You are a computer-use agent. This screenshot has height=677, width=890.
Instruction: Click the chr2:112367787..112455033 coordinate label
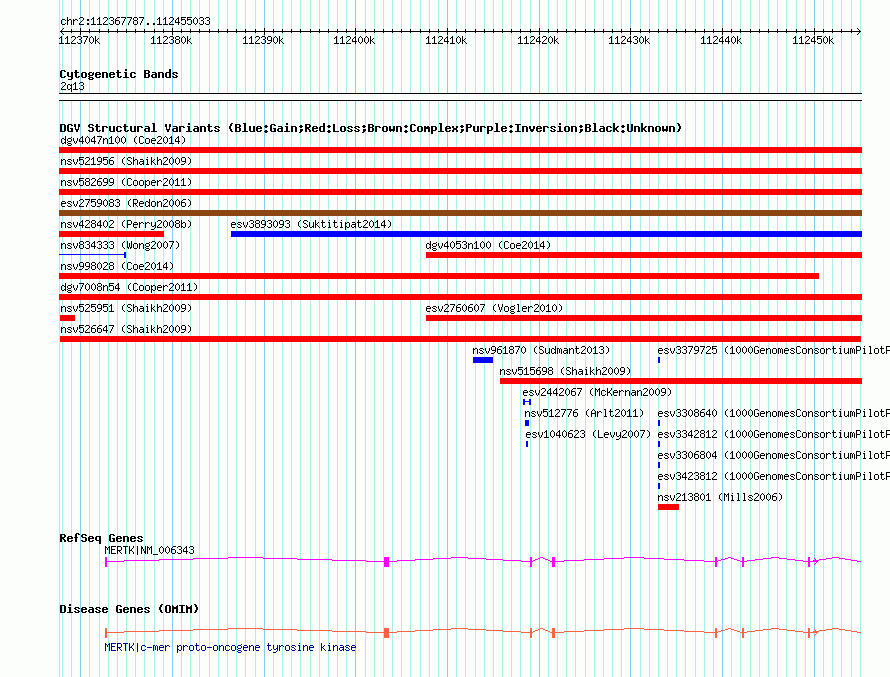point(135,21)
